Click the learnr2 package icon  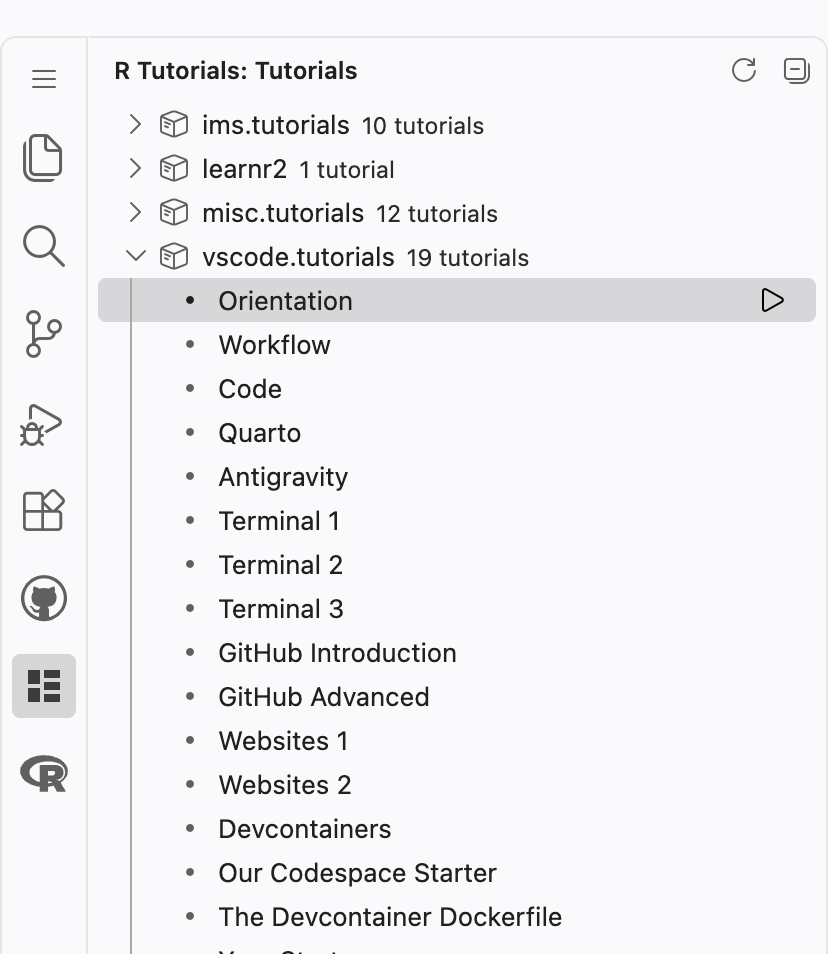174,169
